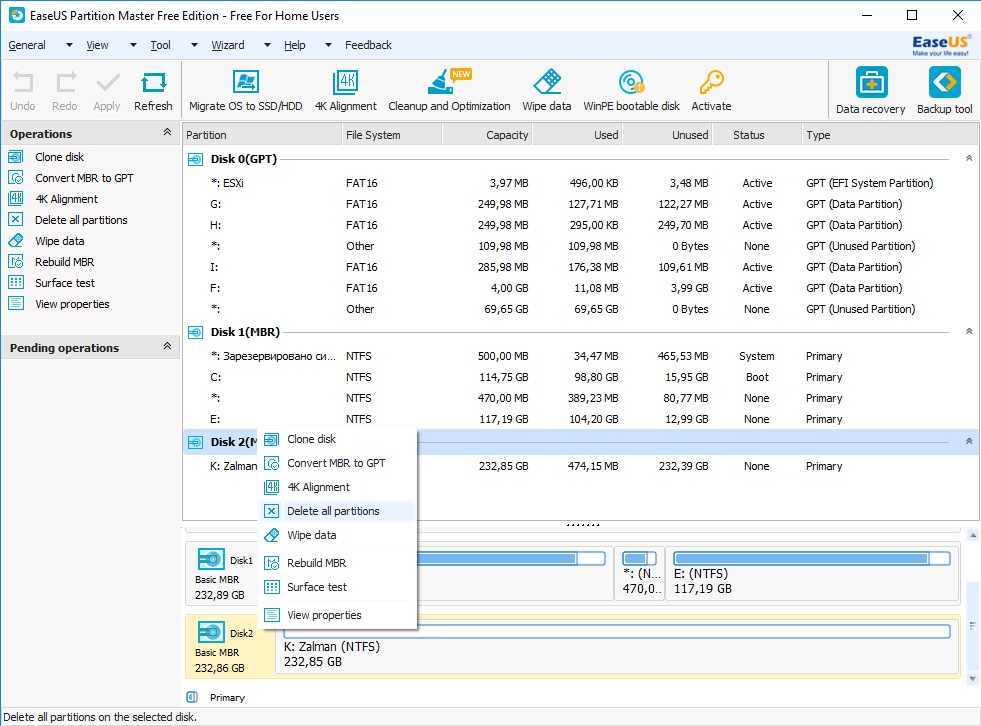Open the Wizard menu
Screen dimensions: 981x726
pyautogui.click(x=228, y=45)
